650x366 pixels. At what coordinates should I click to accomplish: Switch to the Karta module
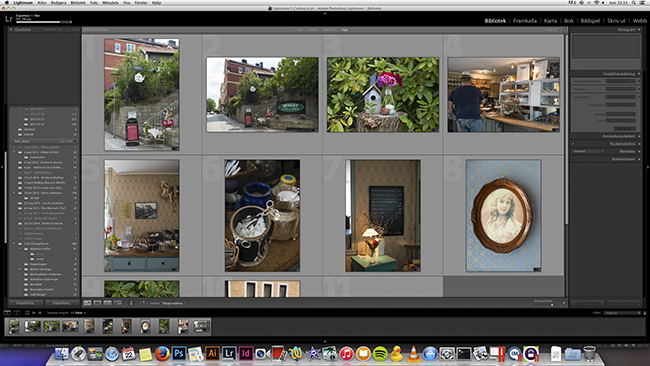[551, 21]
